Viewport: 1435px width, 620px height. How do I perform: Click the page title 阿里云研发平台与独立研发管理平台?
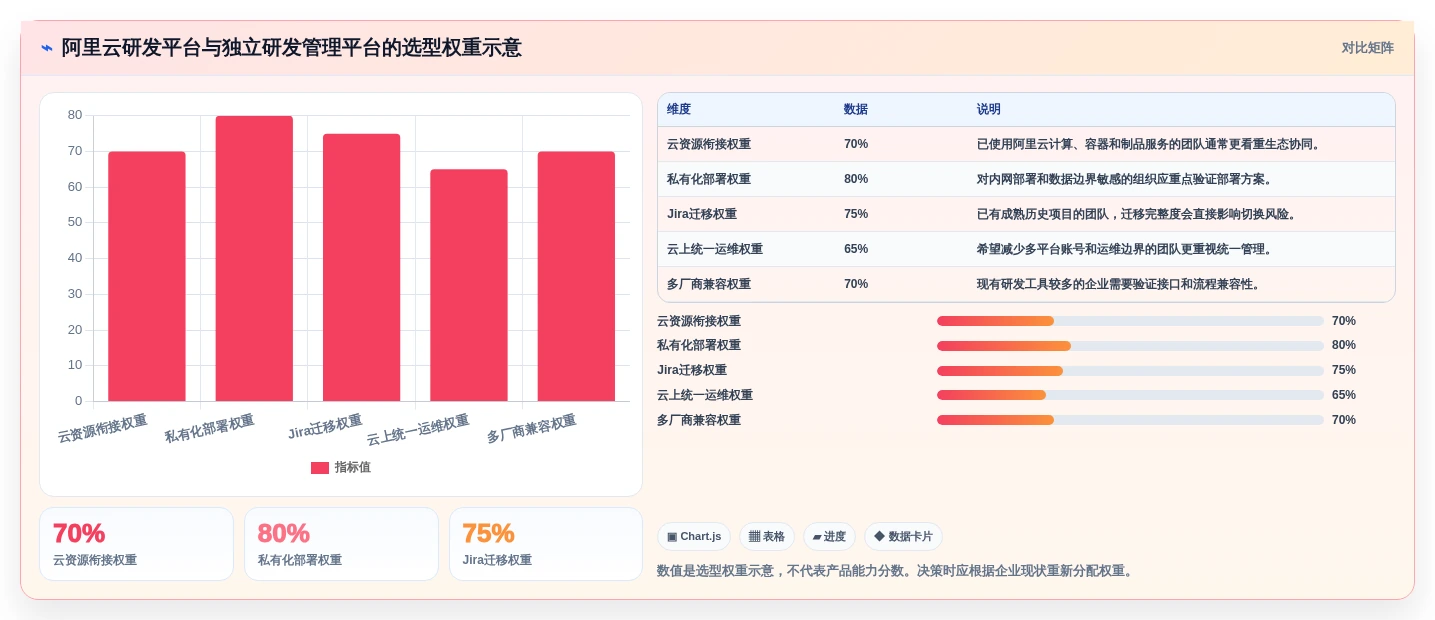(x=291, y=48)
